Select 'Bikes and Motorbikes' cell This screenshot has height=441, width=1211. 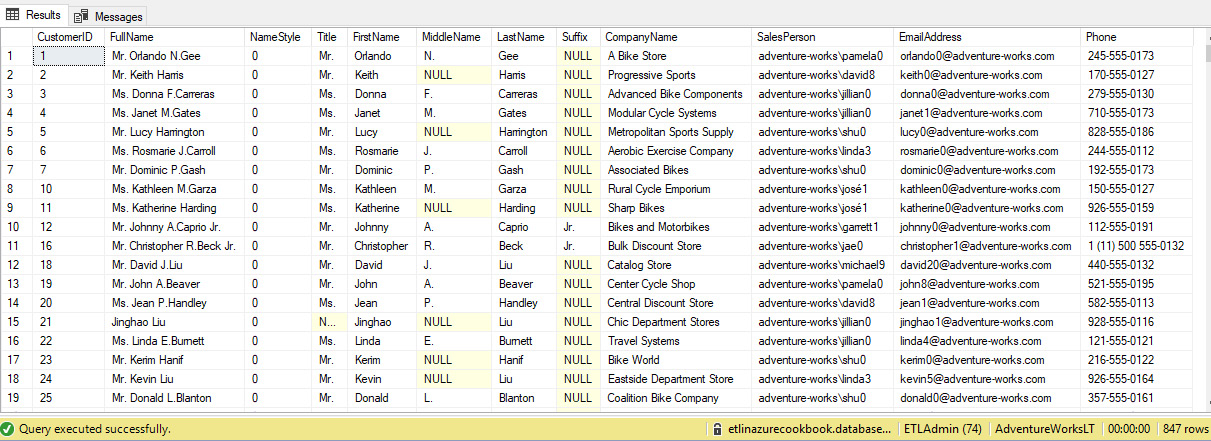tap(676, 227)
